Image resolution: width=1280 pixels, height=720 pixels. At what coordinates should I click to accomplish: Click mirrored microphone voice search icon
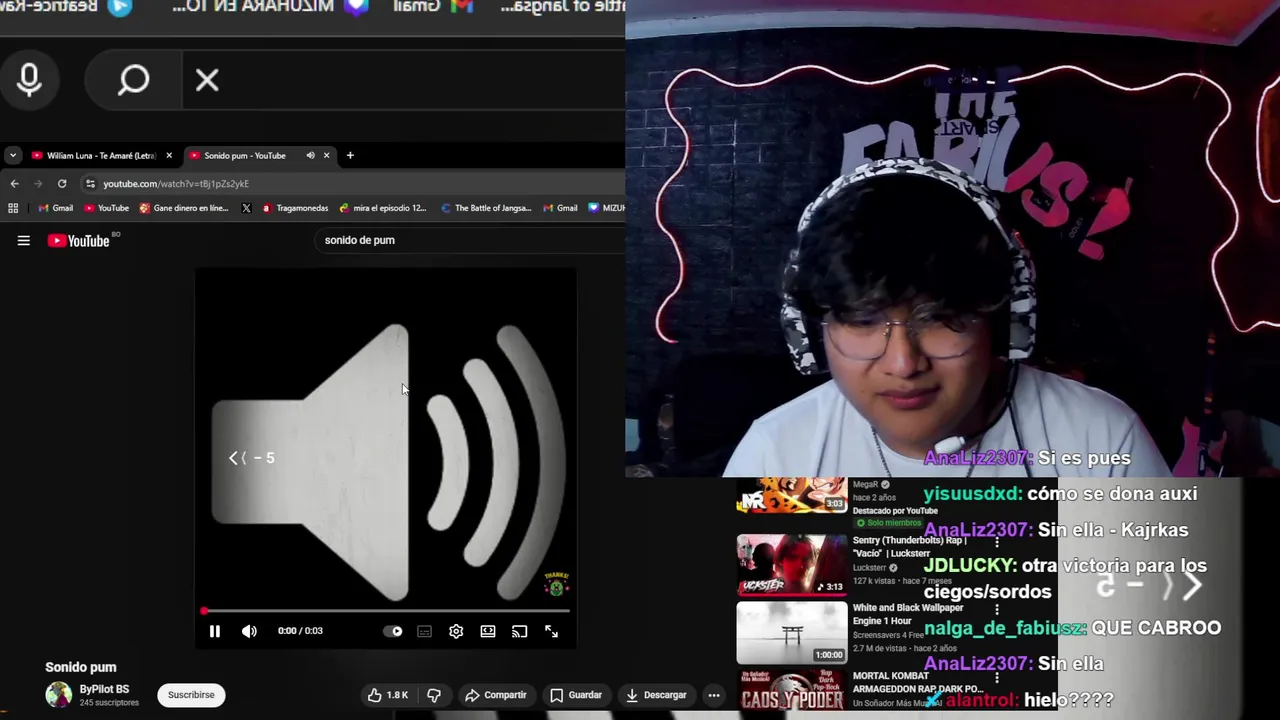29,80
